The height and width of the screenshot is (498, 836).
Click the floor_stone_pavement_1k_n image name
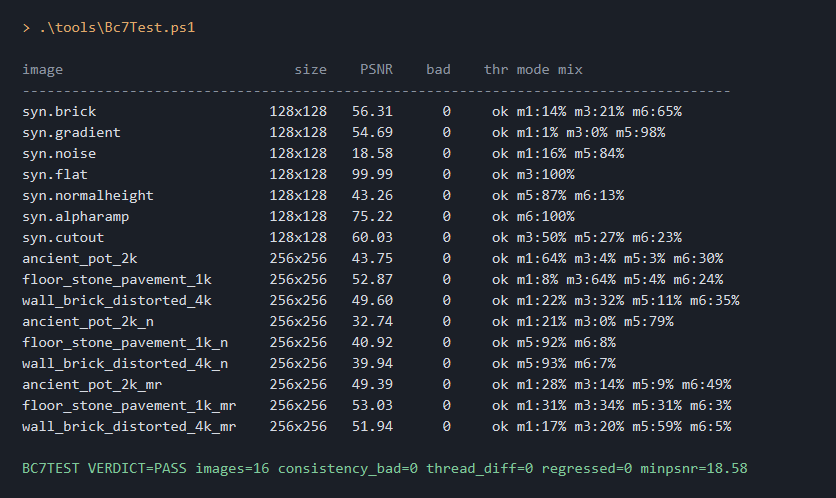(x=125, y=342)
